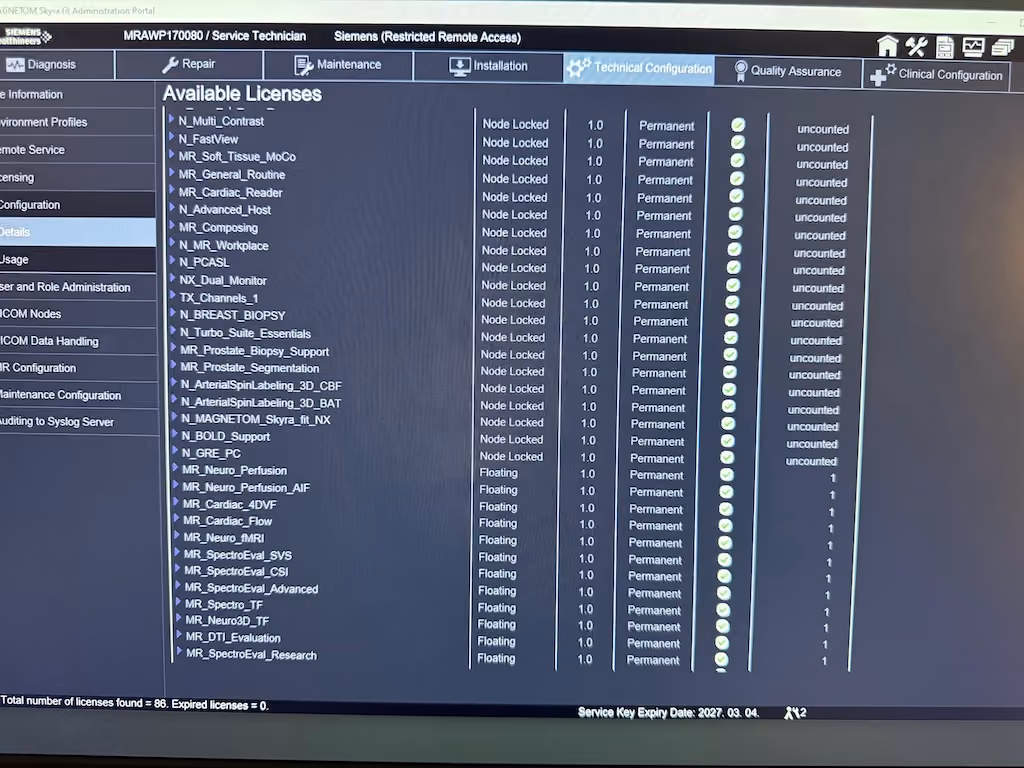Viewport: 1024px width, 768px height.
Task: Select the N_MAGNETOM_Skyra_fit_NX license name
Action: pyautogui.click(x=256, y=419)
